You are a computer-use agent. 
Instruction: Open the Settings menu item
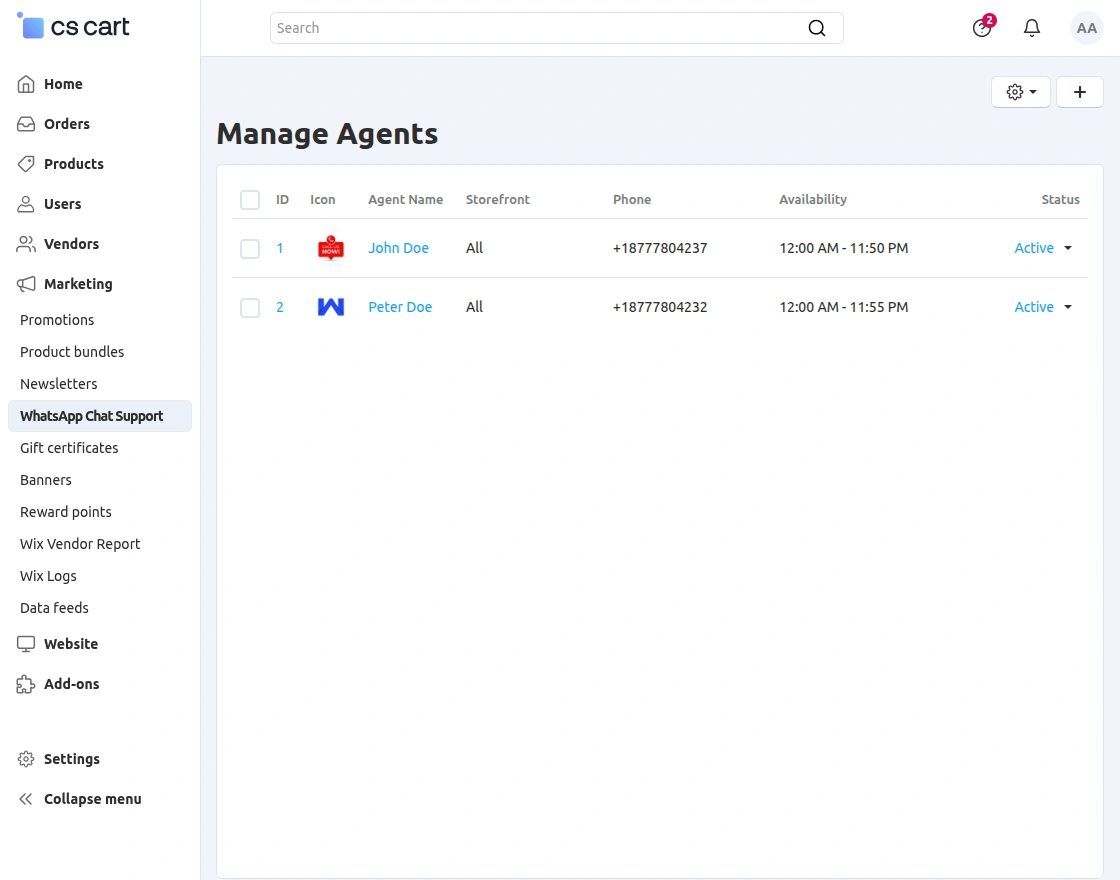(x=71, y=759)
